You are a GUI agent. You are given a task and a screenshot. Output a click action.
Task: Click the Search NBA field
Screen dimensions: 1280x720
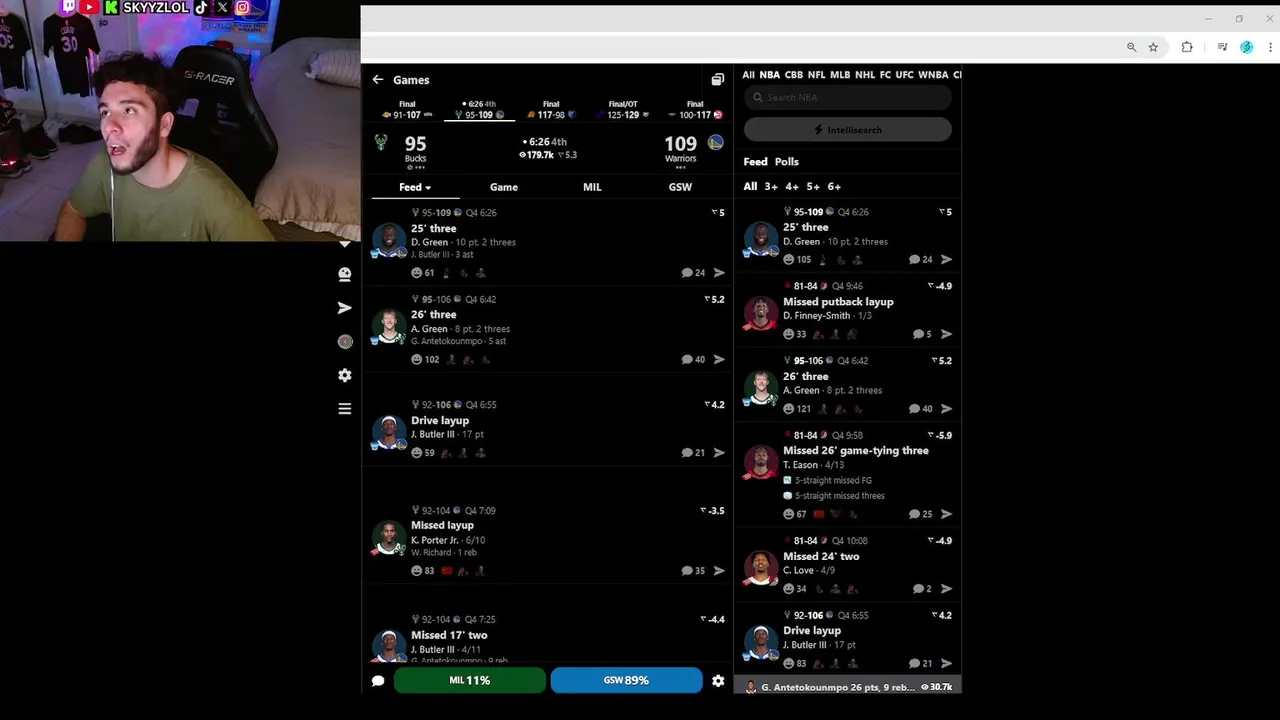point(848,97)
